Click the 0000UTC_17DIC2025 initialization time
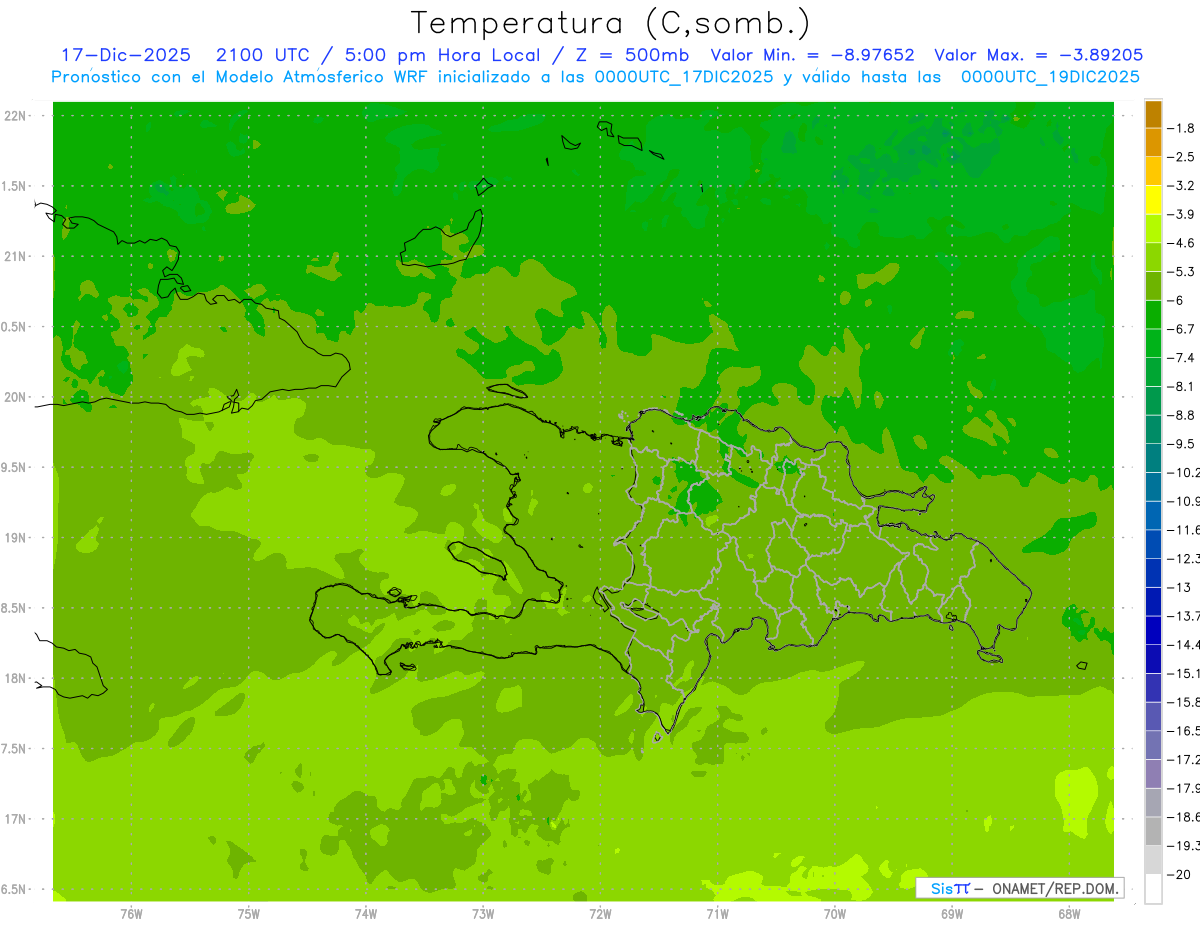Screen dimensions: 1200x927 (x=684, y=77)
